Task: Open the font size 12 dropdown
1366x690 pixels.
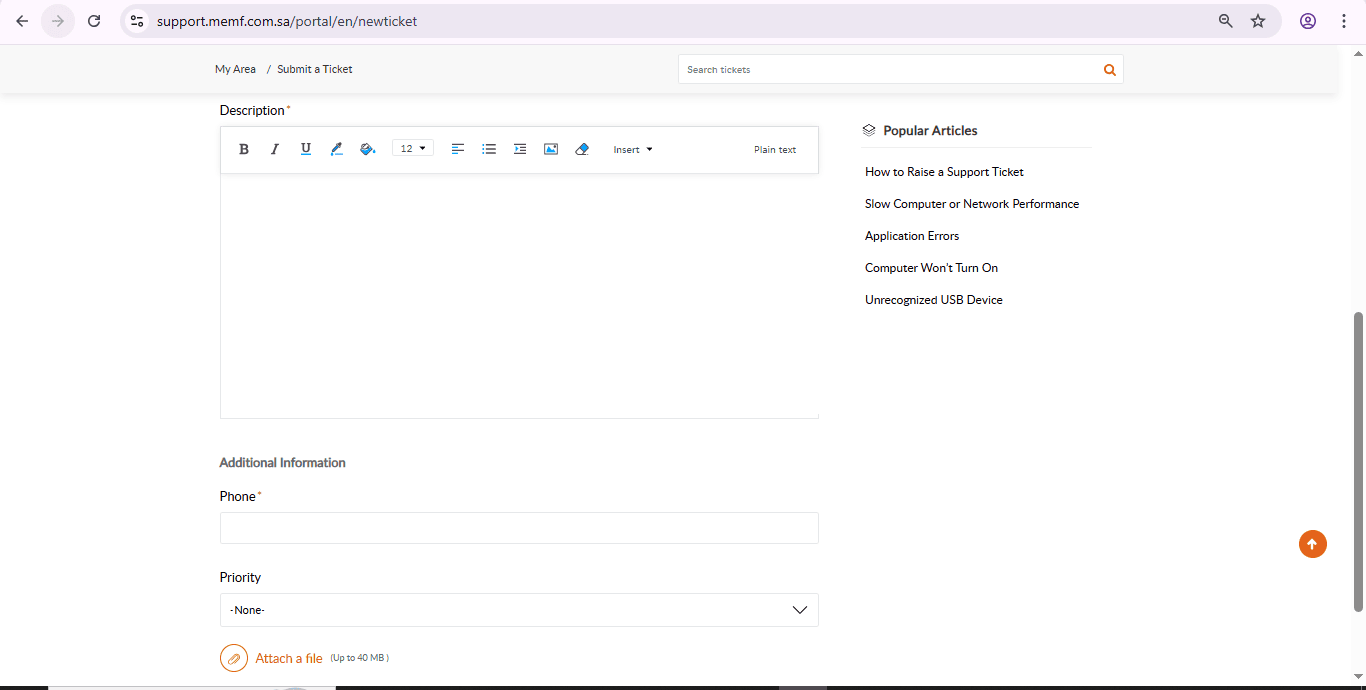Action: click(x=413, y=149)
